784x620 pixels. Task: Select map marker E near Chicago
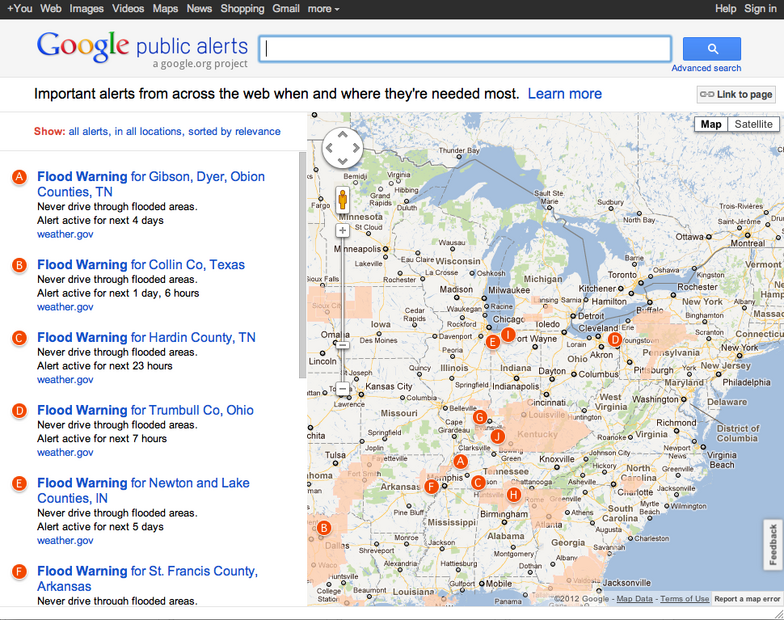click(x=492, y=342)
